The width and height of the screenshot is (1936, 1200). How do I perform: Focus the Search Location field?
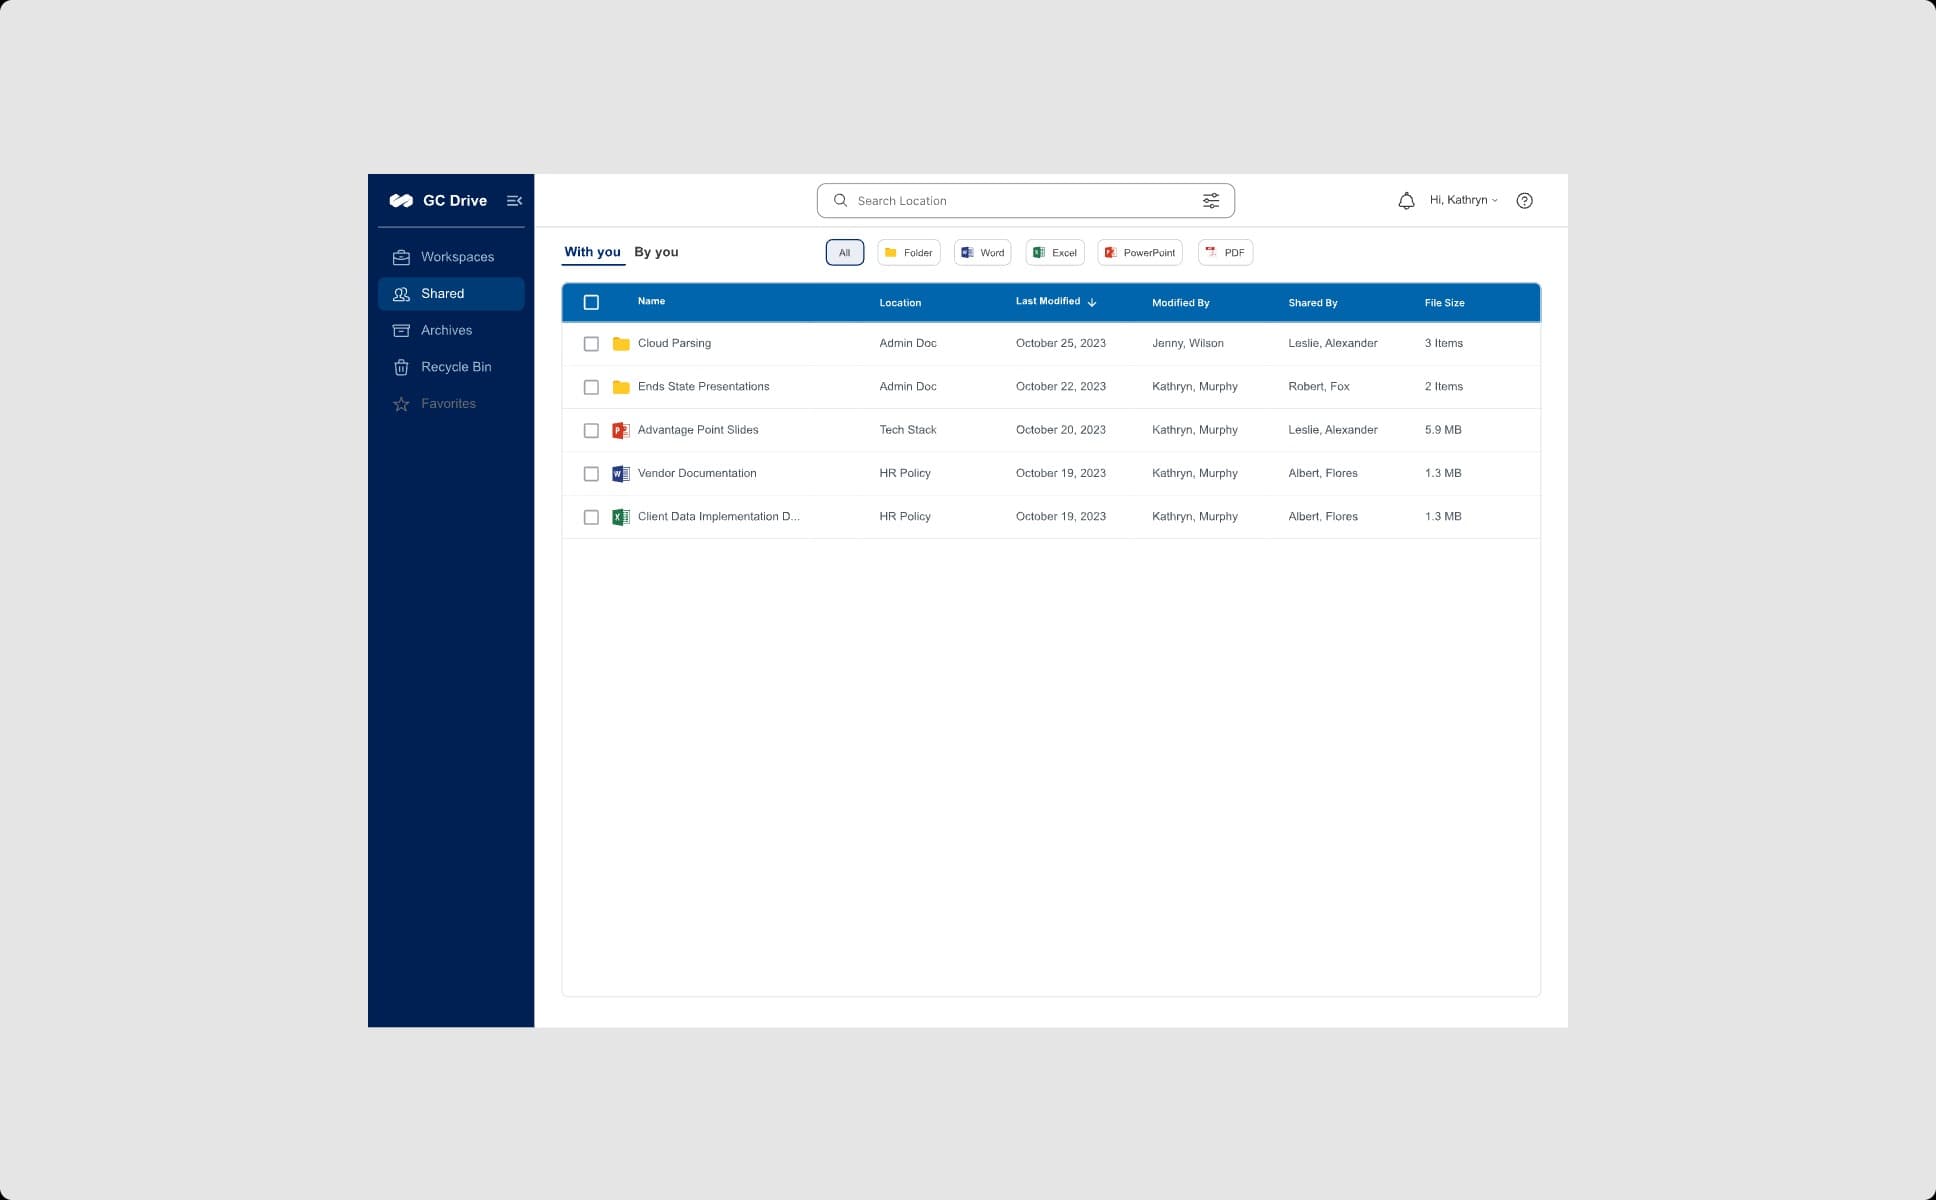click(x=1025, y=201)
